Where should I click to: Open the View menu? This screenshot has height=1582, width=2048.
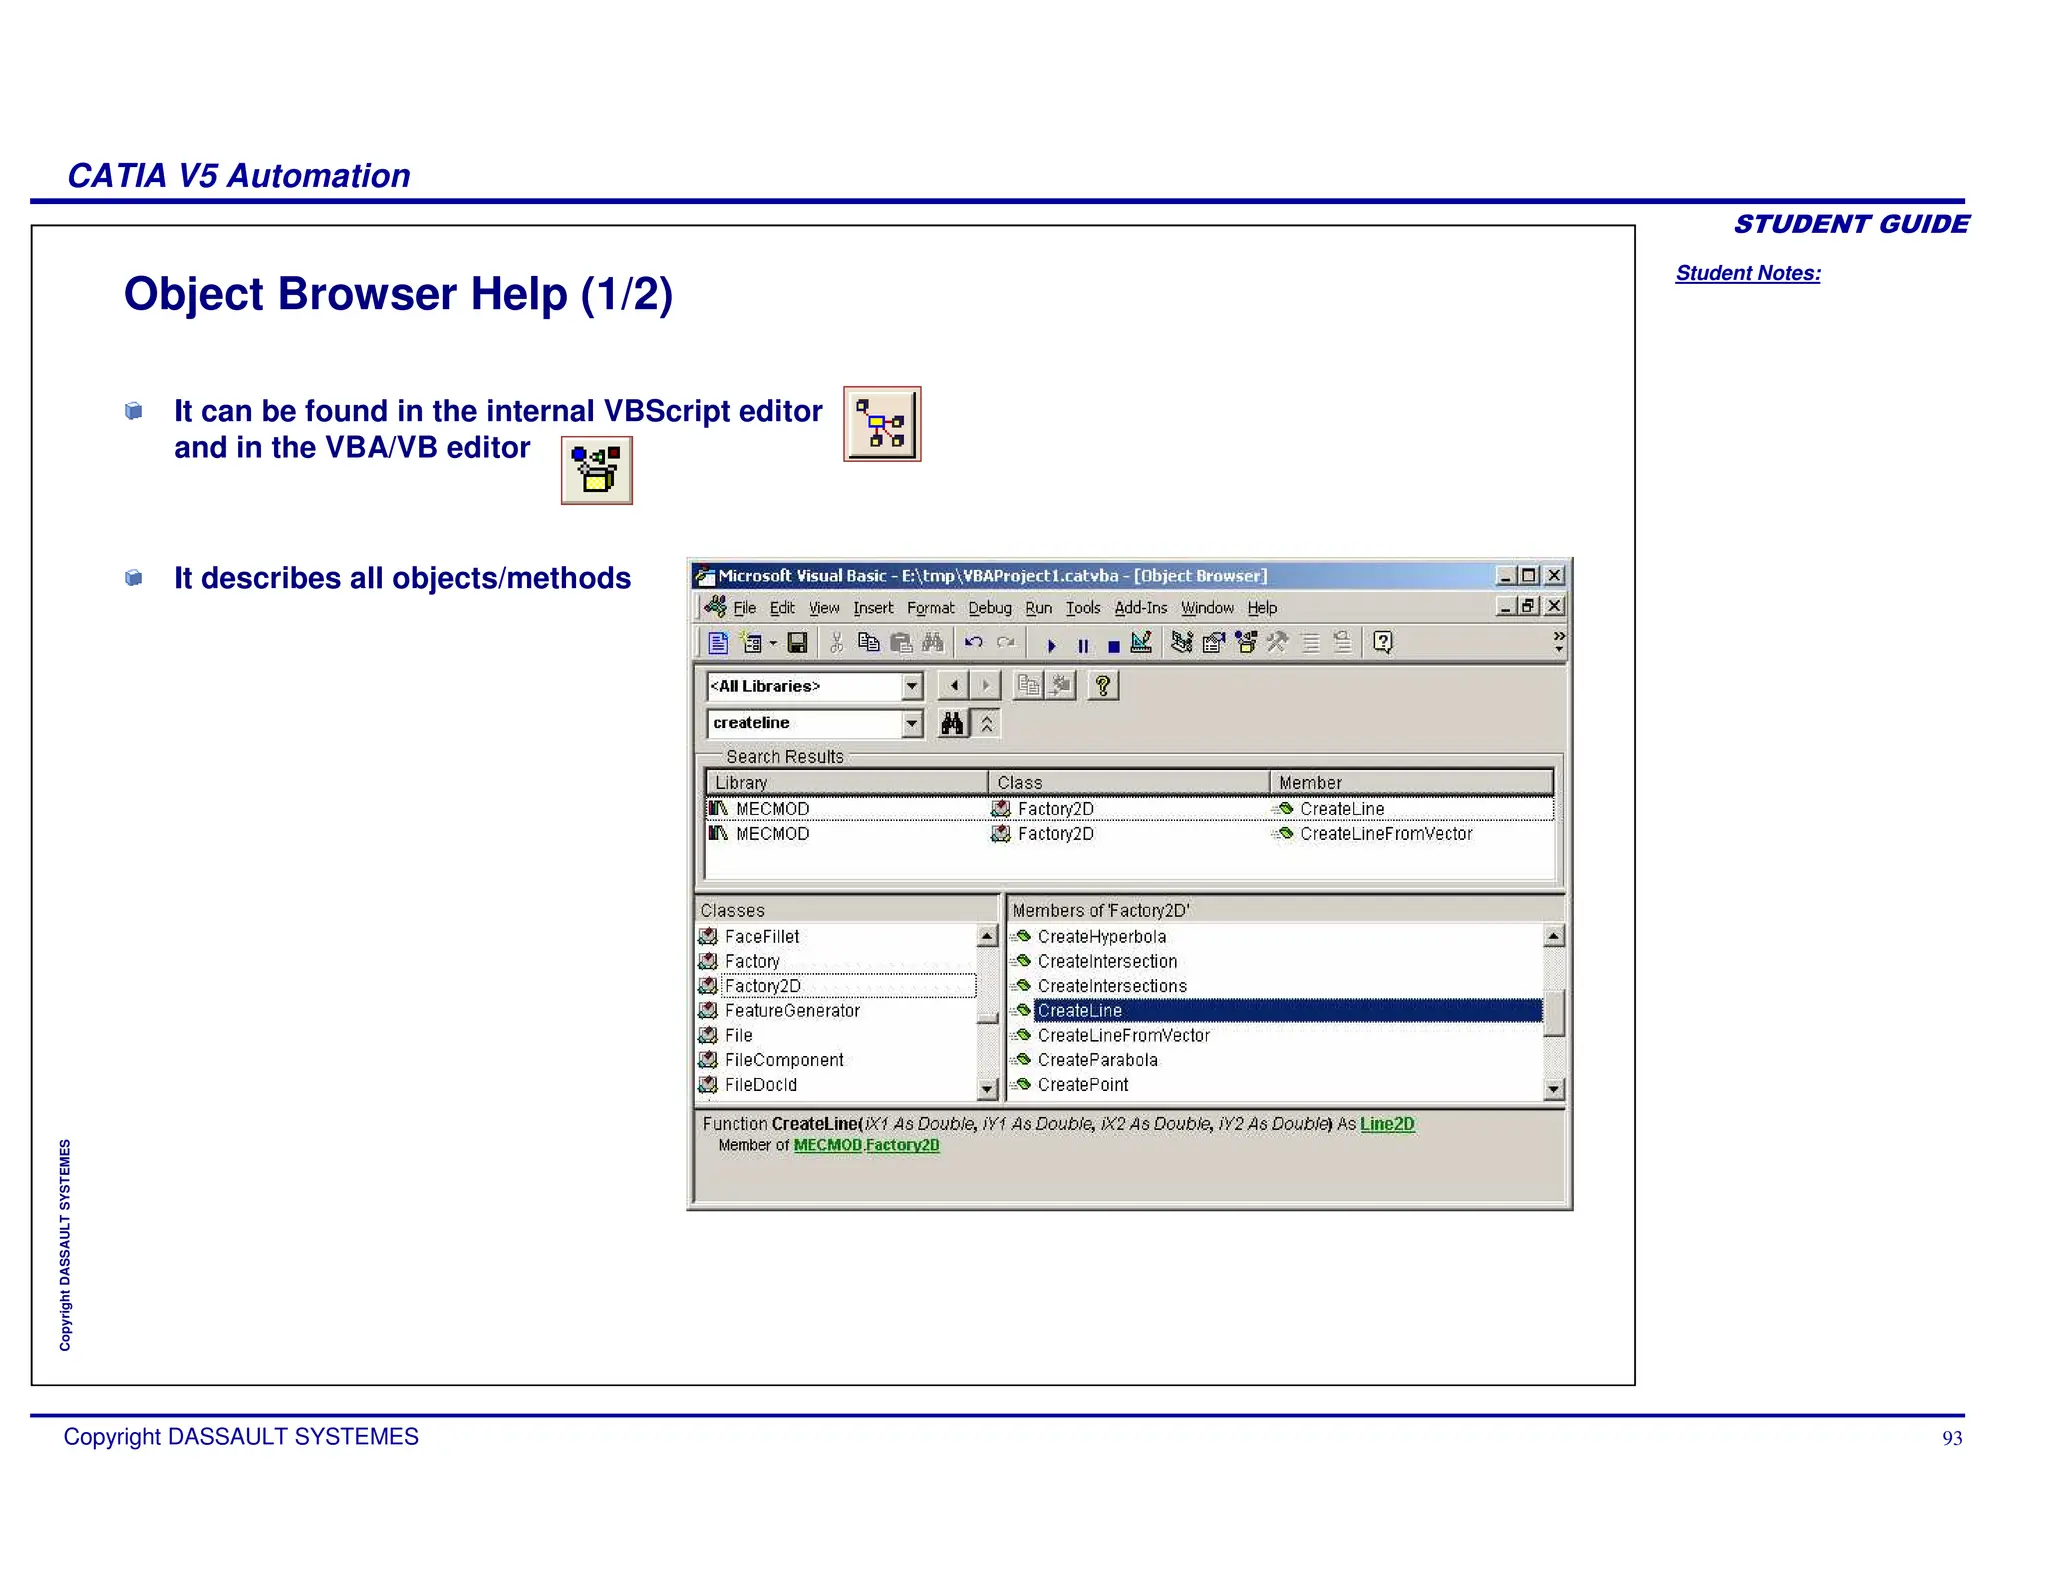[824, 608]
